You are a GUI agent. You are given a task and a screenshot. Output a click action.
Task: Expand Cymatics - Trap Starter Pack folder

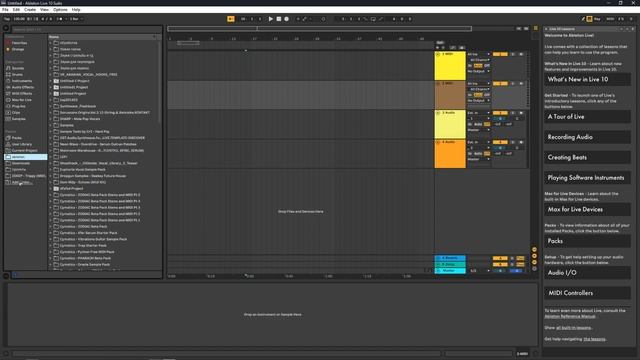pyautogui.click(x=51, y=246)
